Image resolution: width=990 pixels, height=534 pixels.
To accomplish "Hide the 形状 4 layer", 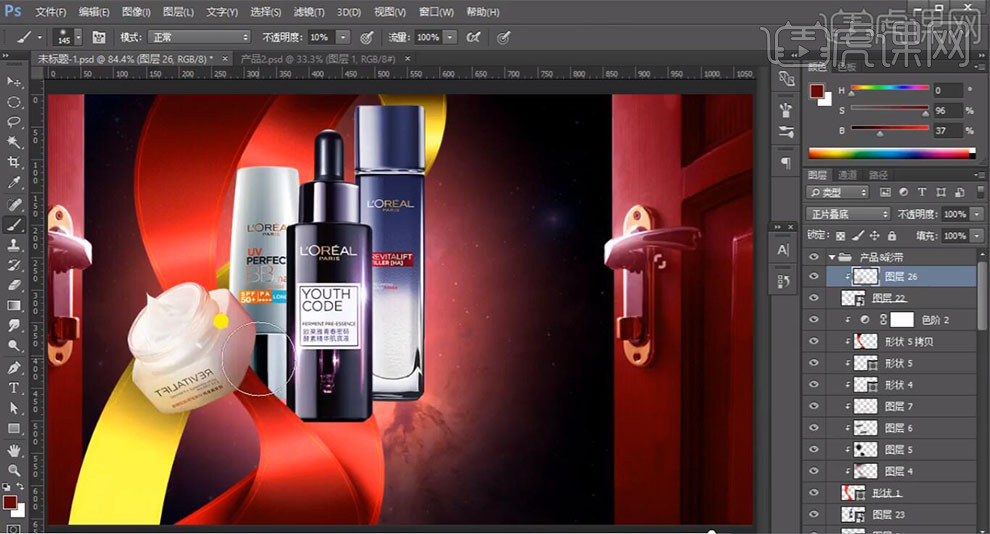I will tap(814, 384).
